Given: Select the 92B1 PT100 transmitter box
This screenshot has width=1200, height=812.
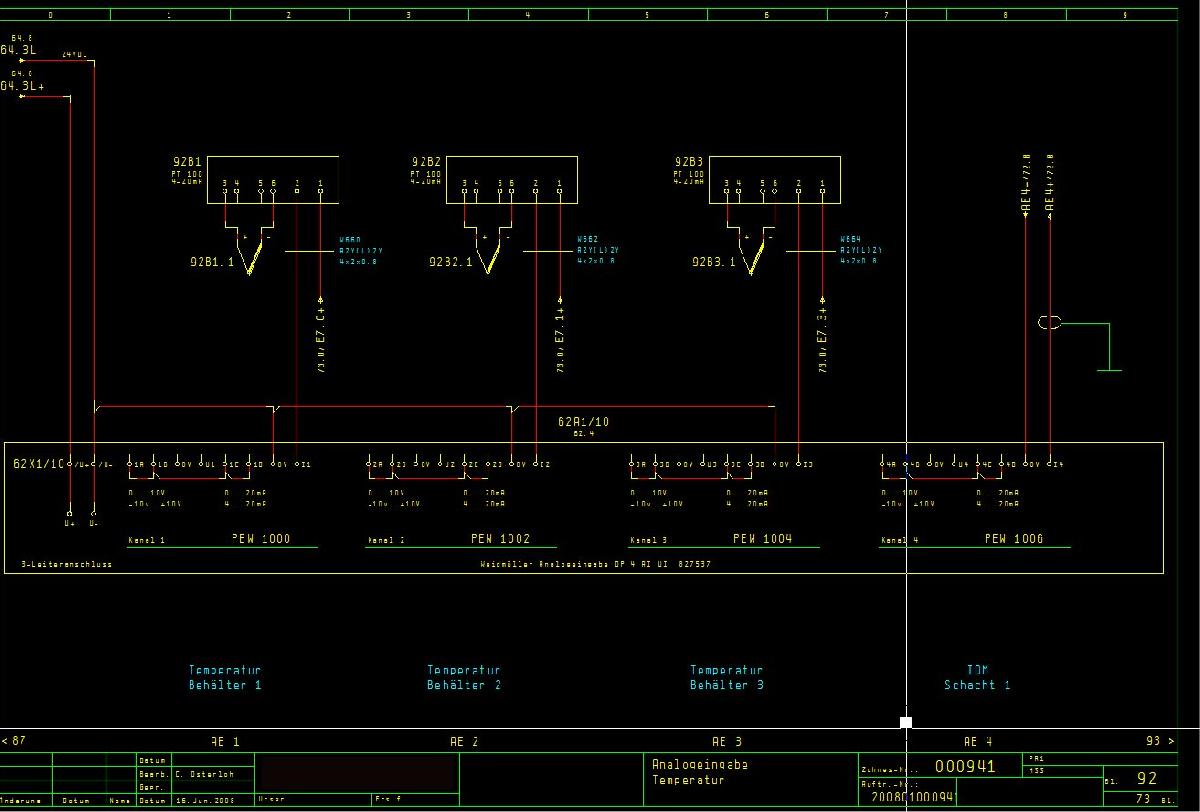Looking at the screenshot, I should [x=272, y=180].
